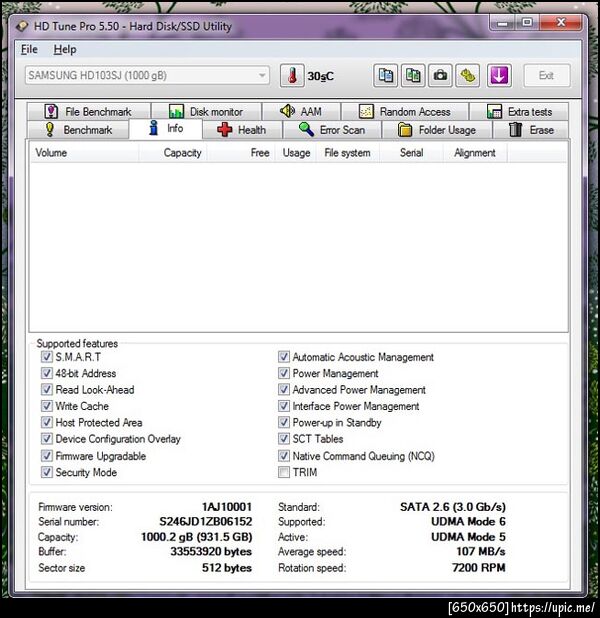Click the serial number value S246JD1ZB06152
The height and width of the screenshot is (618, 600).
[205, 521]
